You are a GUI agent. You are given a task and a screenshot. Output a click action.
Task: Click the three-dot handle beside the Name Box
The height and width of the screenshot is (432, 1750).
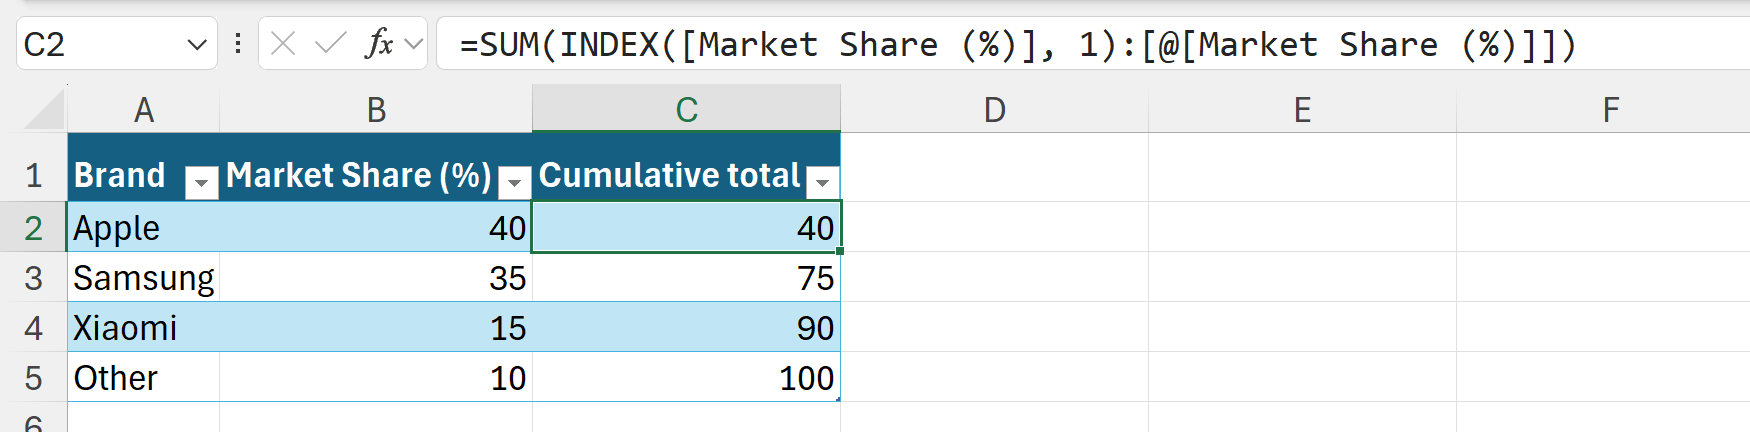(238, 44)
